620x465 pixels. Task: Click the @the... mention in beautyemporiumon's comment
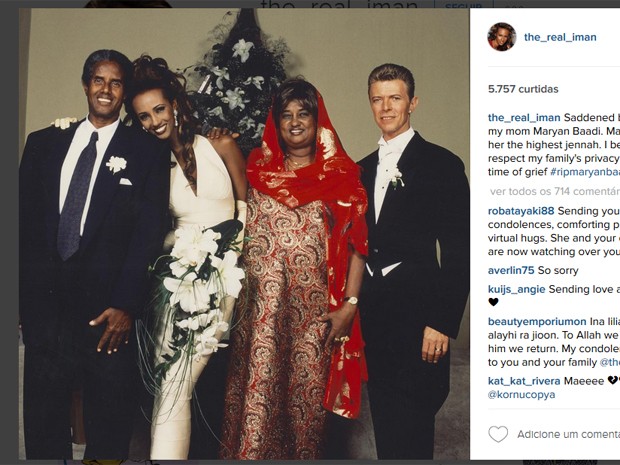click(x=610, y=362)
